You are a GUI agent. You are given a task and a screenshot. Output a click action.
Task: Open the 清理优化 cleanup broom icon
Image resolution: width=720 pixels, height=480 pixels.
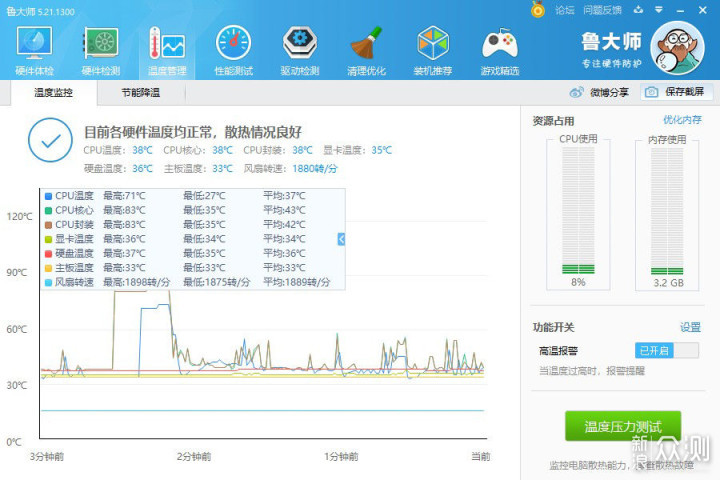coord(366,51)
